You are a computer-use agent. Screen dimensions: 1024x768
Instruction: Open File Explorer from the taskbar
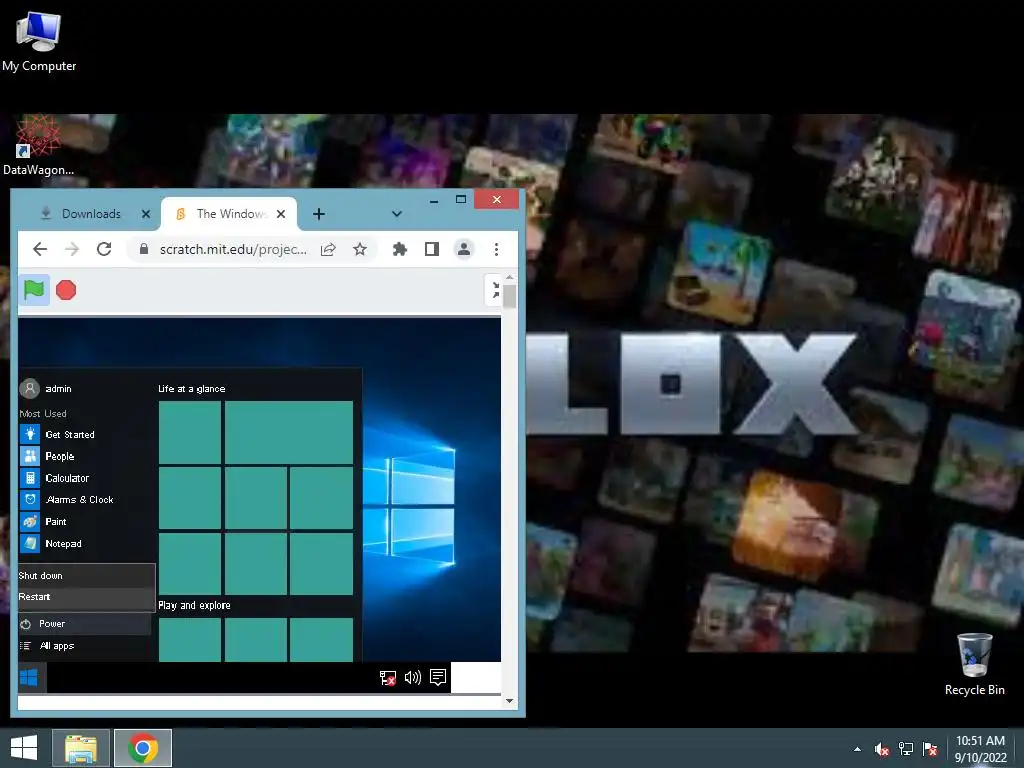coord(81,748)
